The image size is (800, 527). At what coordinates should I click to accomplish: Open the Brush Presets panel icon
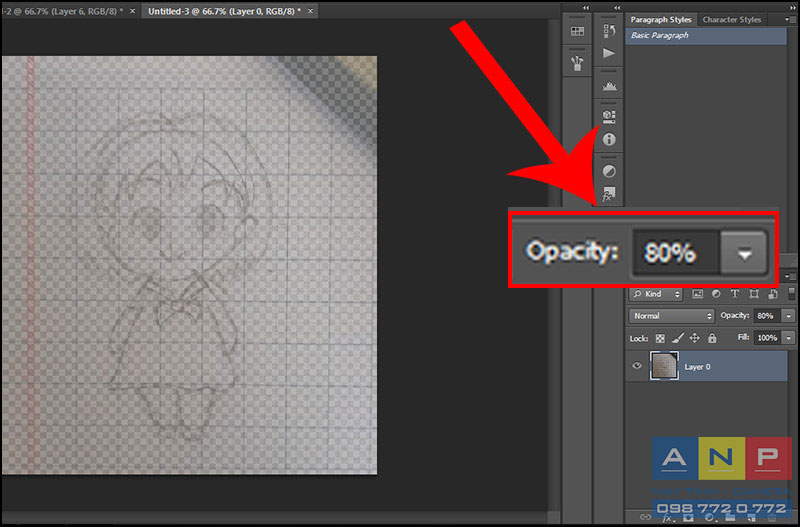click(577, 63)
